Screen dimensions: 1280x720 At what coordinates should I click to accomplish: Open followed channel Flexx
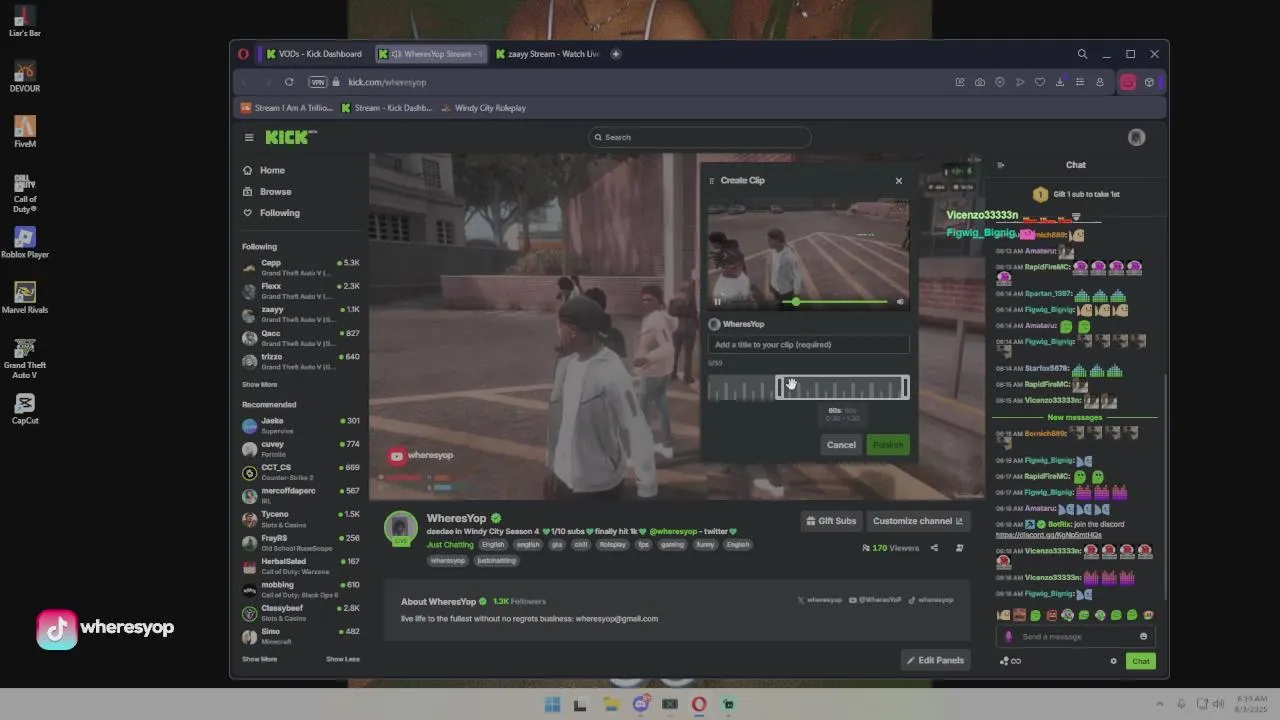pyautogui.click(x=300, y=291)
